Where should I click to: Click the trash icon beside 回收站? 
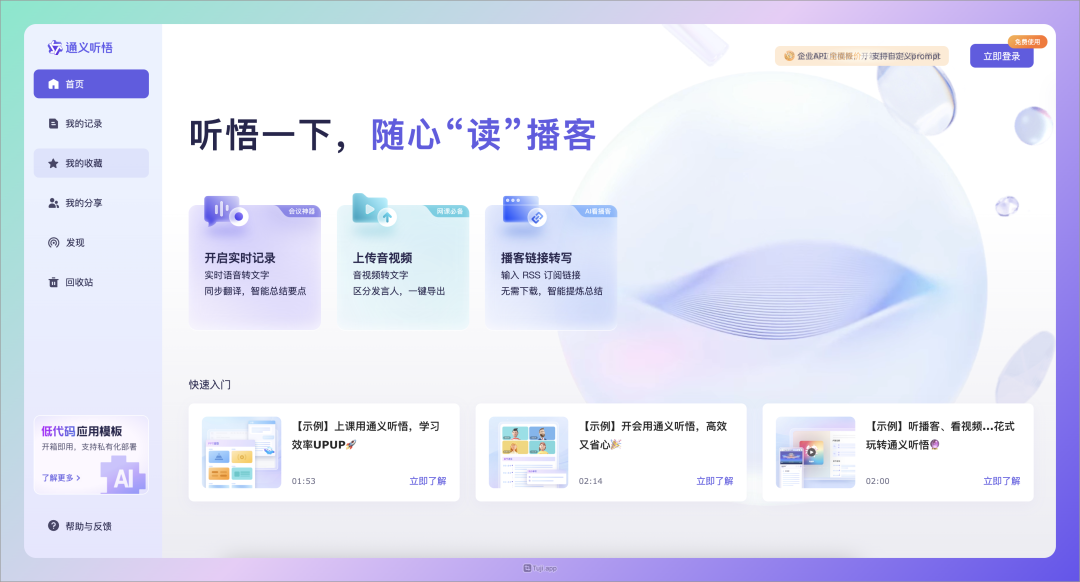pos(54,282)
